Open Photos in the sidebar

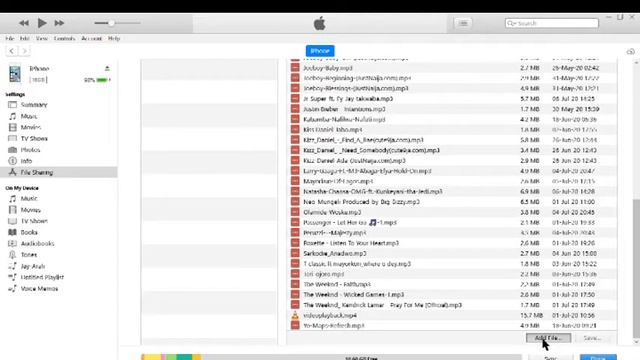[31, 150]
